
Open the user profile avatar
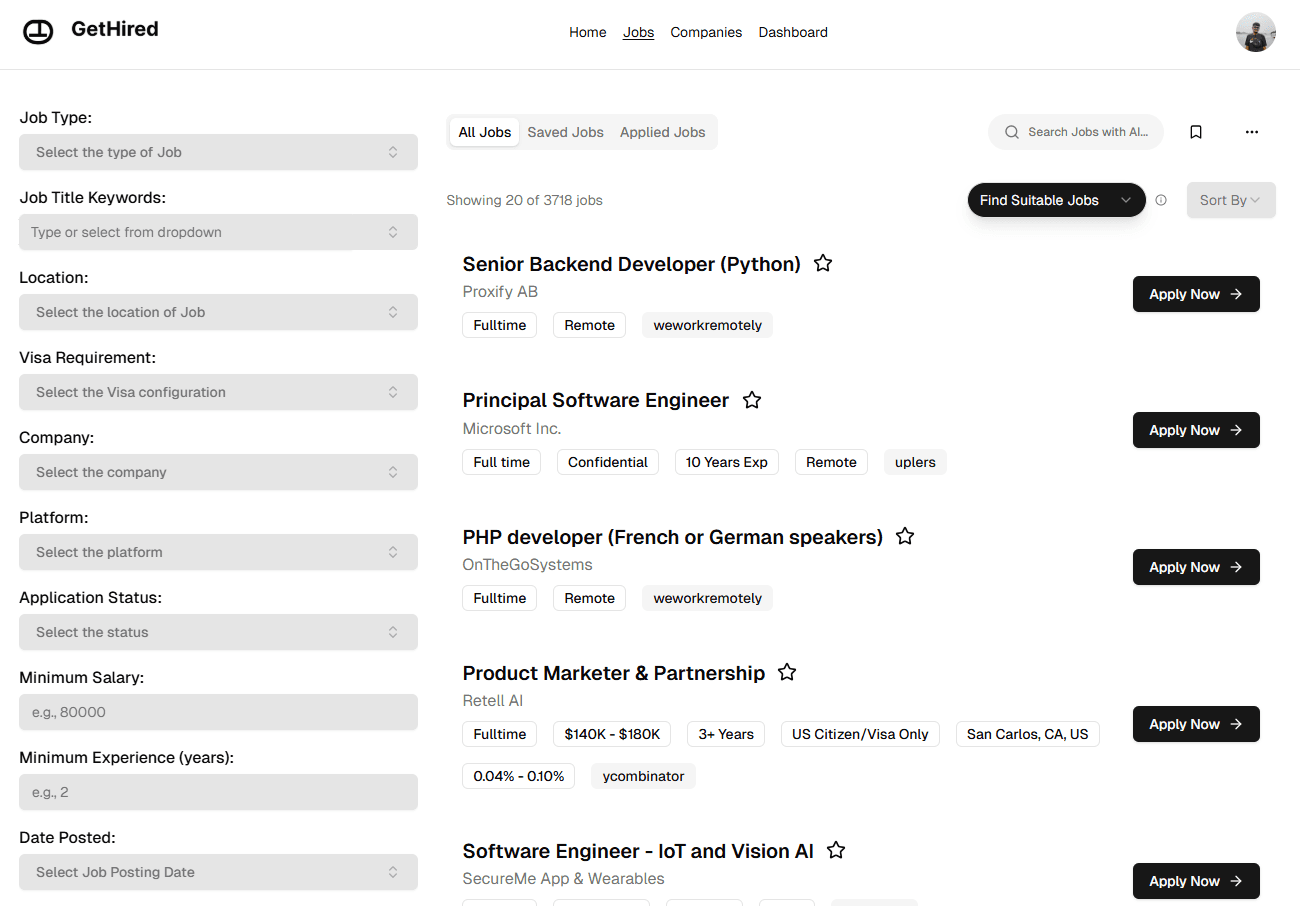[x=1255, y=32]
